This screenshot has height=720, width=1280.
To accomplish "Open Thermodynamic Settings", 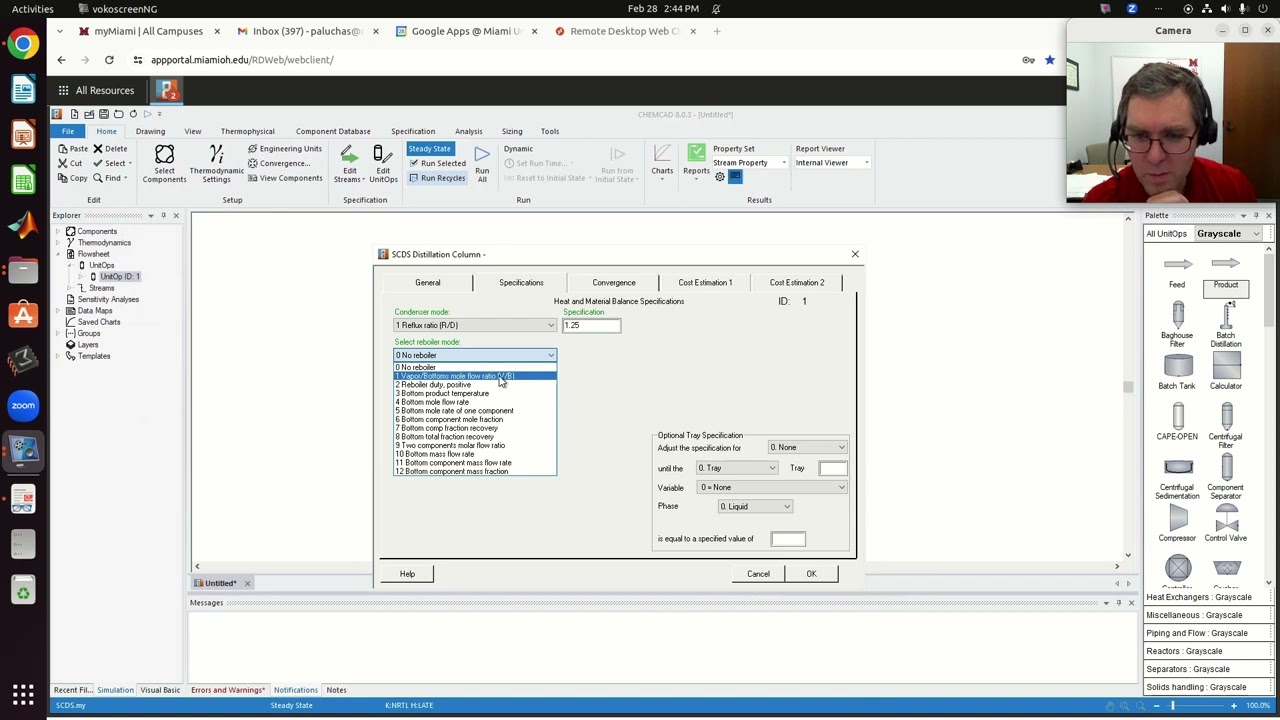I will point(216,164).
